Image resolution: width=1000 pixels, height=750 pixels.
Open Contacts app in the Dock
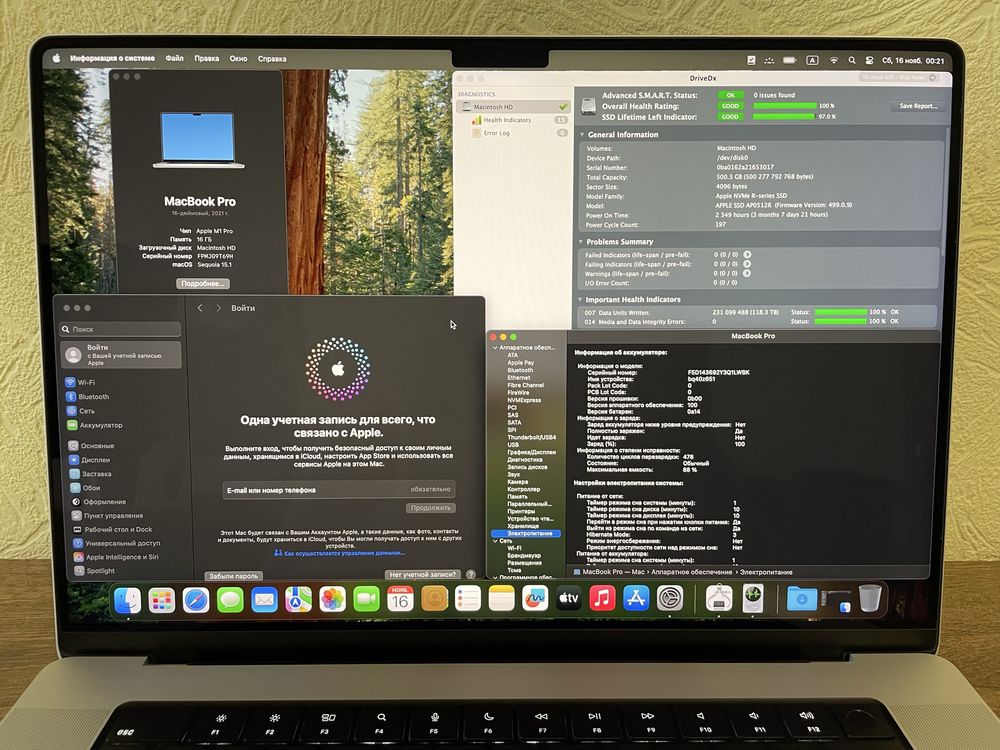pyautogui.click(x=434, y=599)
